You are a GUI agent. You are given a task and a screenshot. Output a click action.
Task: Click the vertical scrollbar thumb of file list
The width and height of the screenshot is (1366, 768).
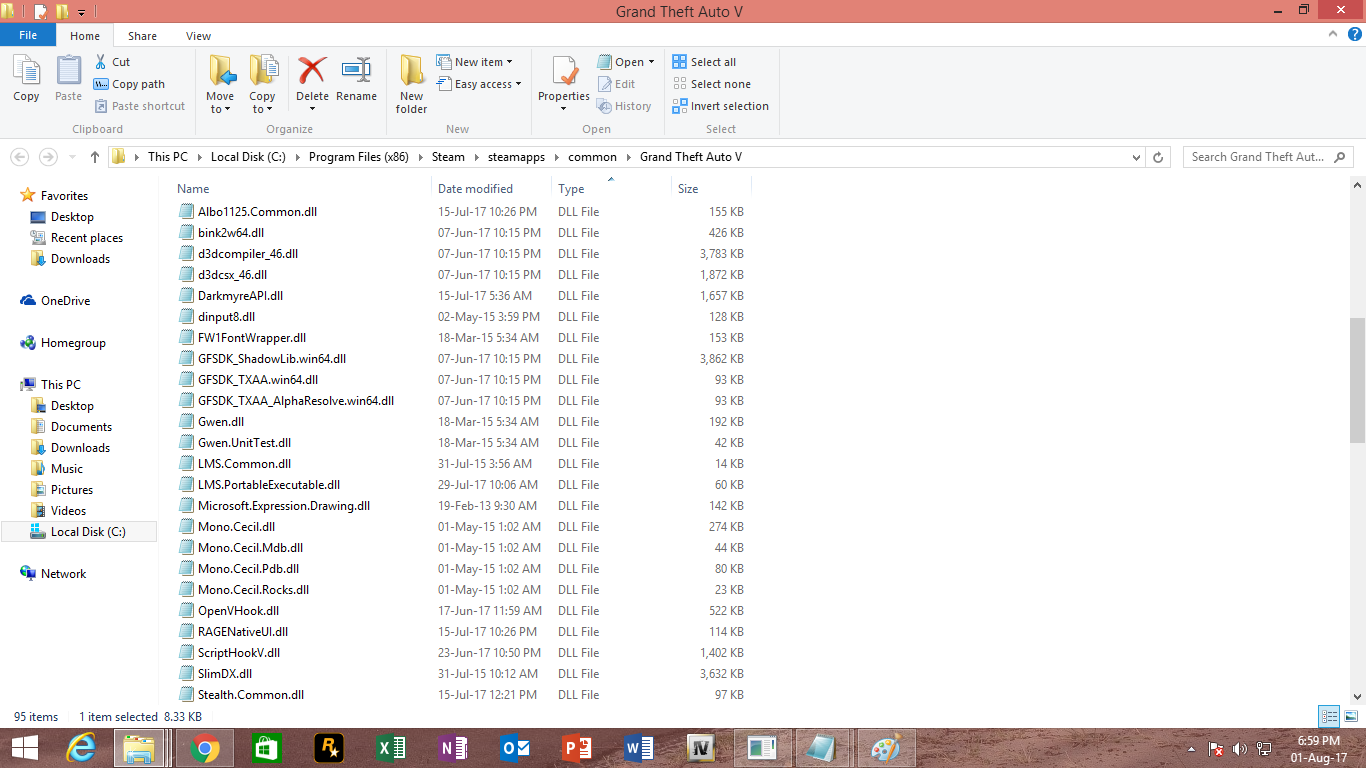click(1357, 380)
